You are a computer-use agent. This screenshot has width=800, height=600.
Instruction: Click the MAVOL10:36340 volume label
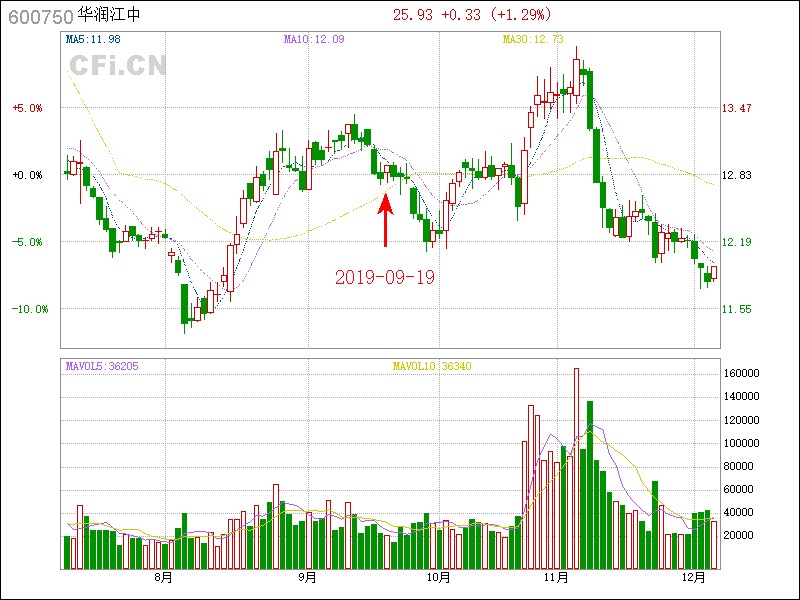coord(432,366)
